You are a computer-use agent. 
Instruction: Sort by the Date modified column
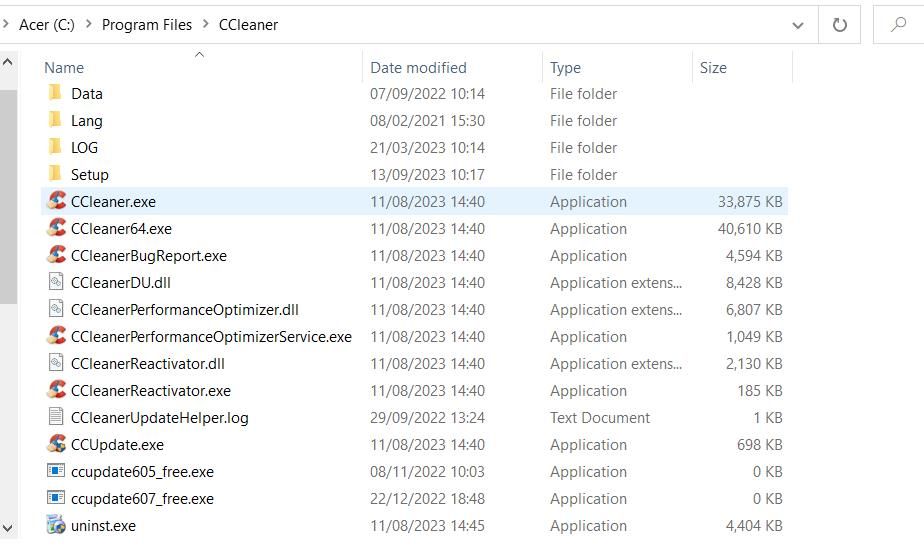point(418,67)
